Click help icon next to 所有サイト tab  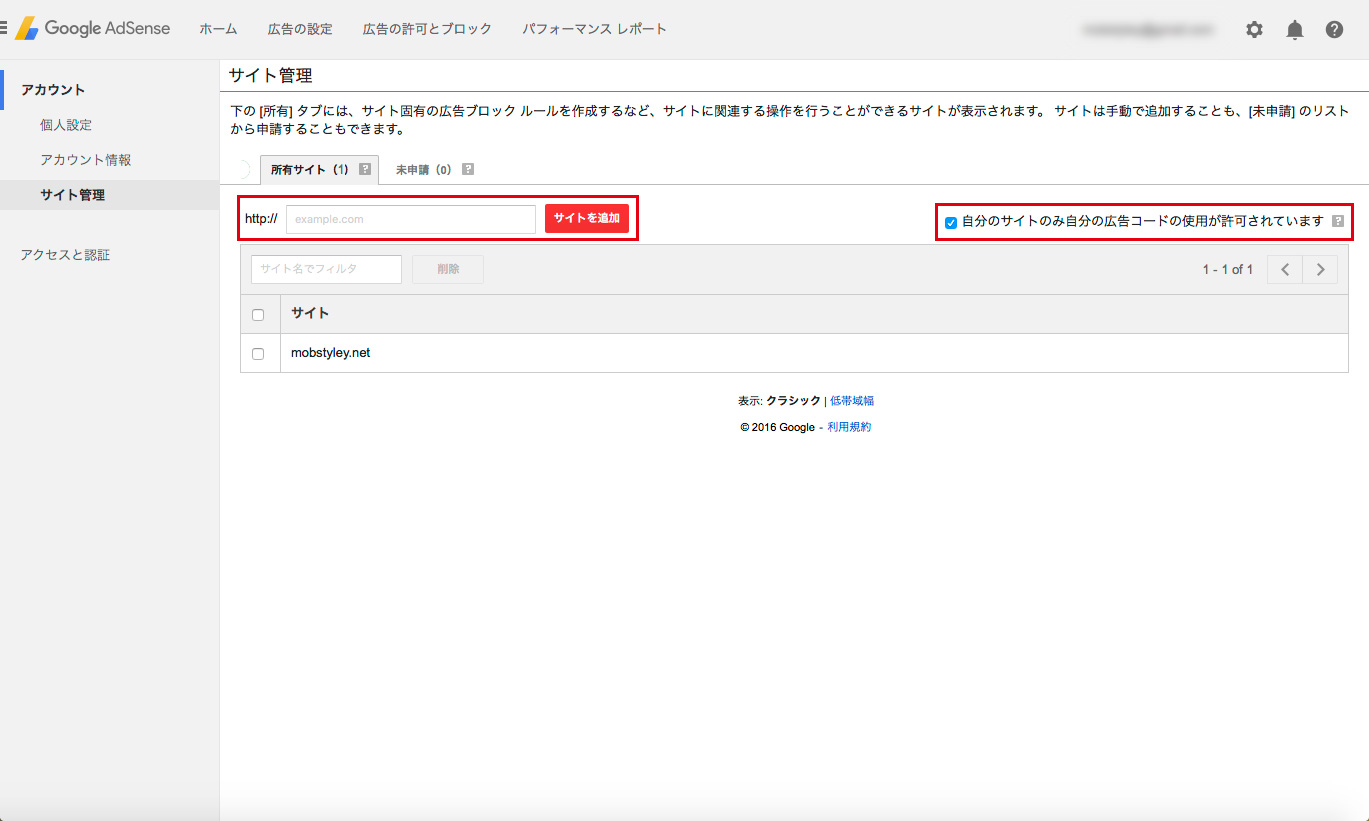pos(365,170)
